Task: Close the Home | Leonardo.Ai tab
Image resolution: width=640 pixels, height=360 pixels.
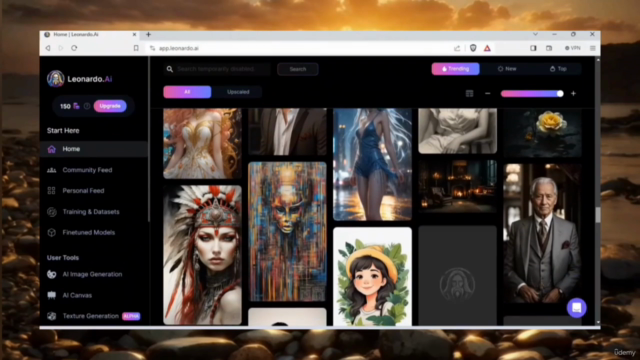Action: pyautogui.click(x=134, y=35)
